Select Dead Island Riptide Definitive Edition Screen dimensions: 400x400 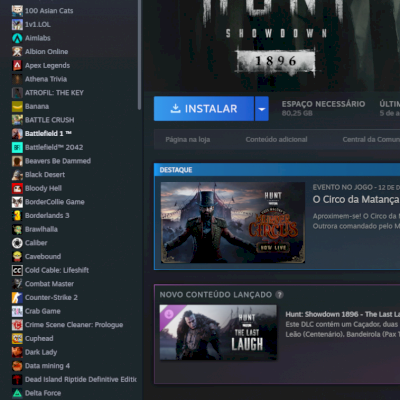point(81,380)
